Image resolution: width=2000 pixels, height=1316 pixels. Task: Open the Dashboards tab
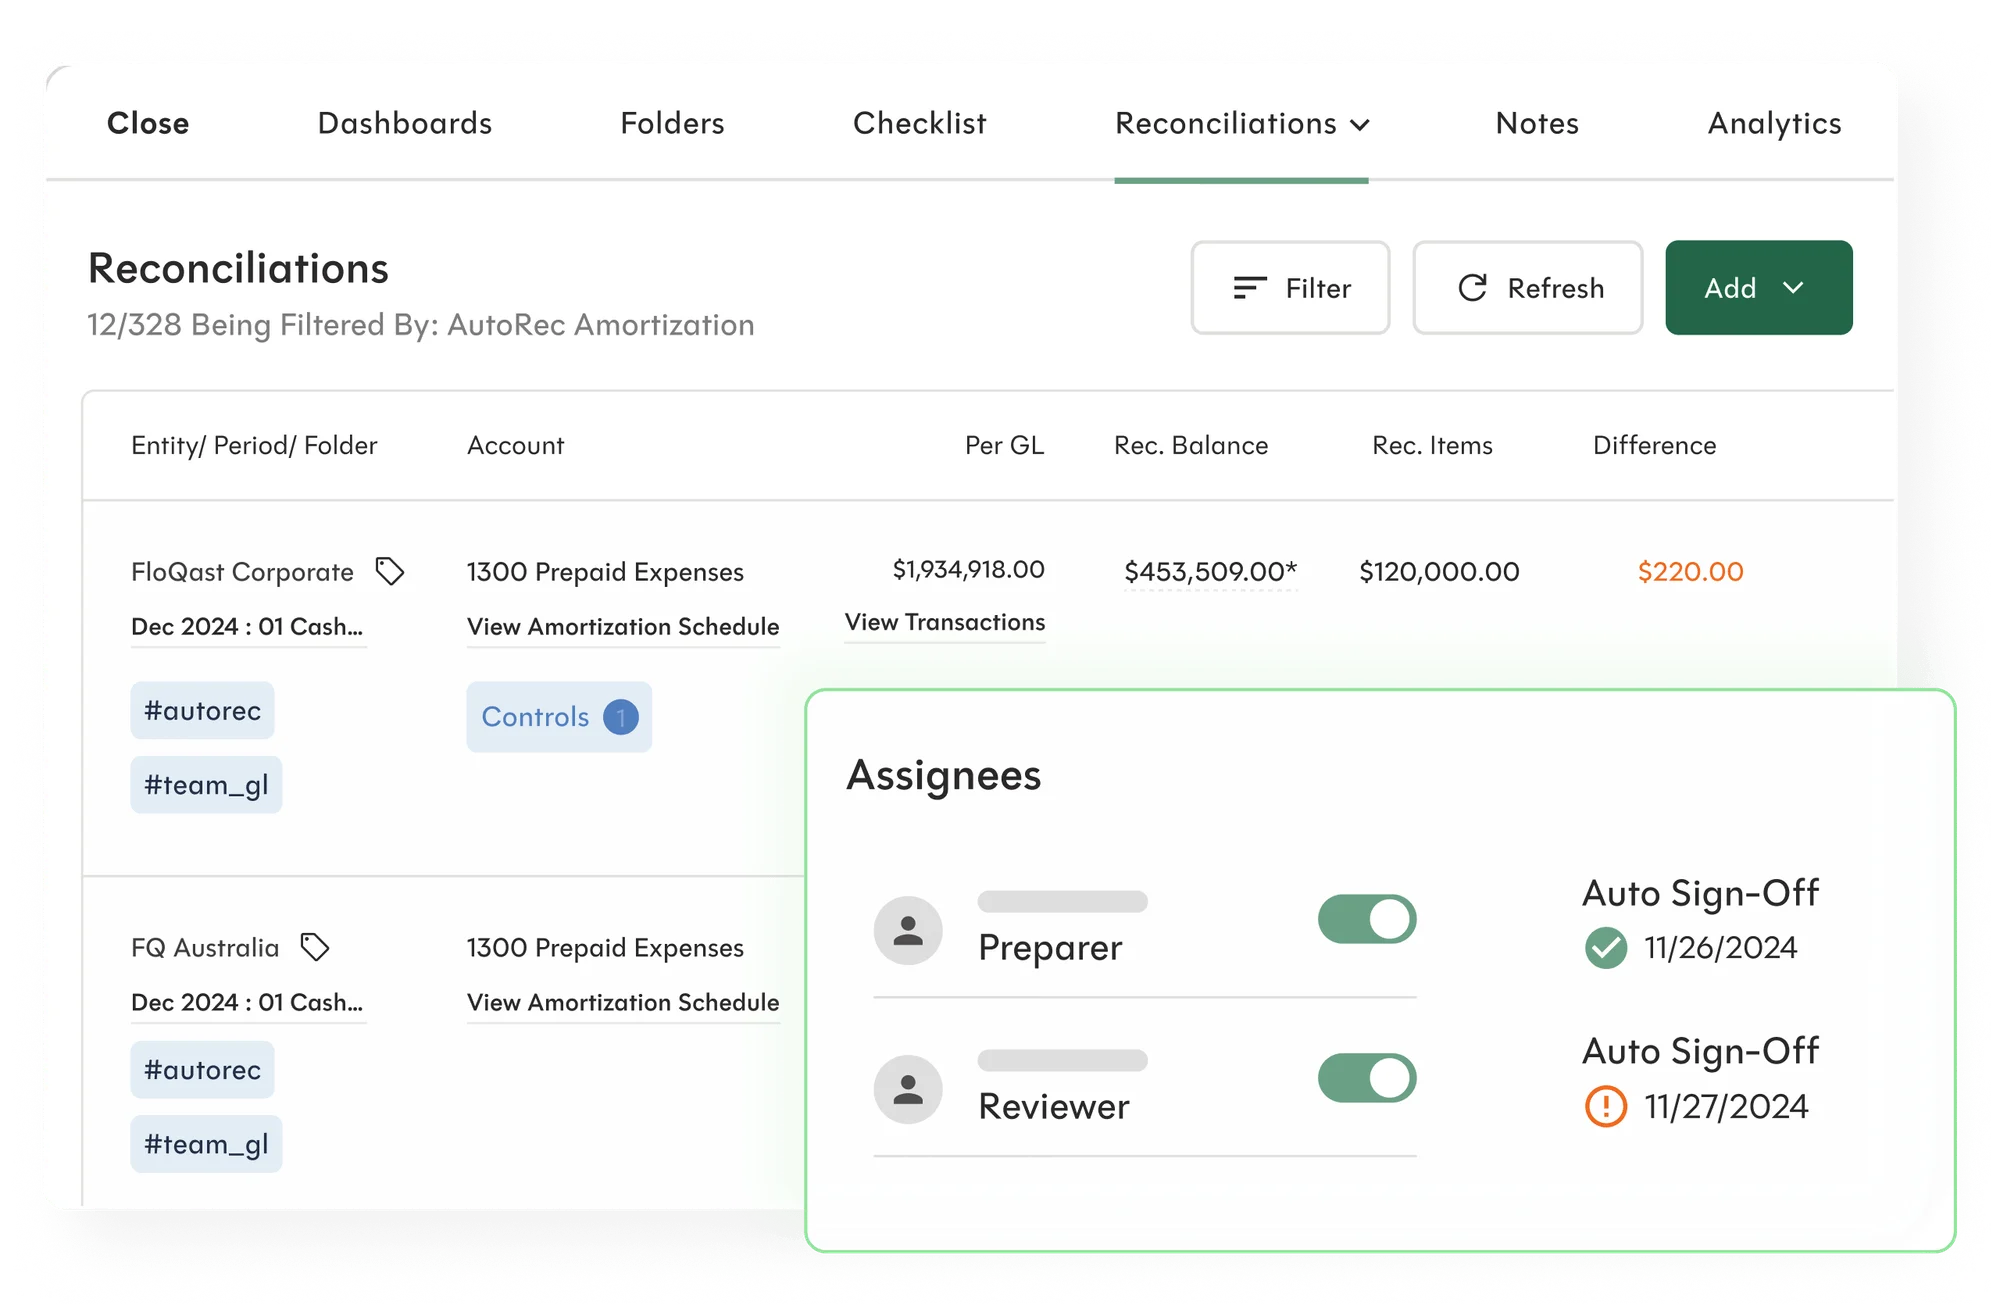click(x=404, y=123)
